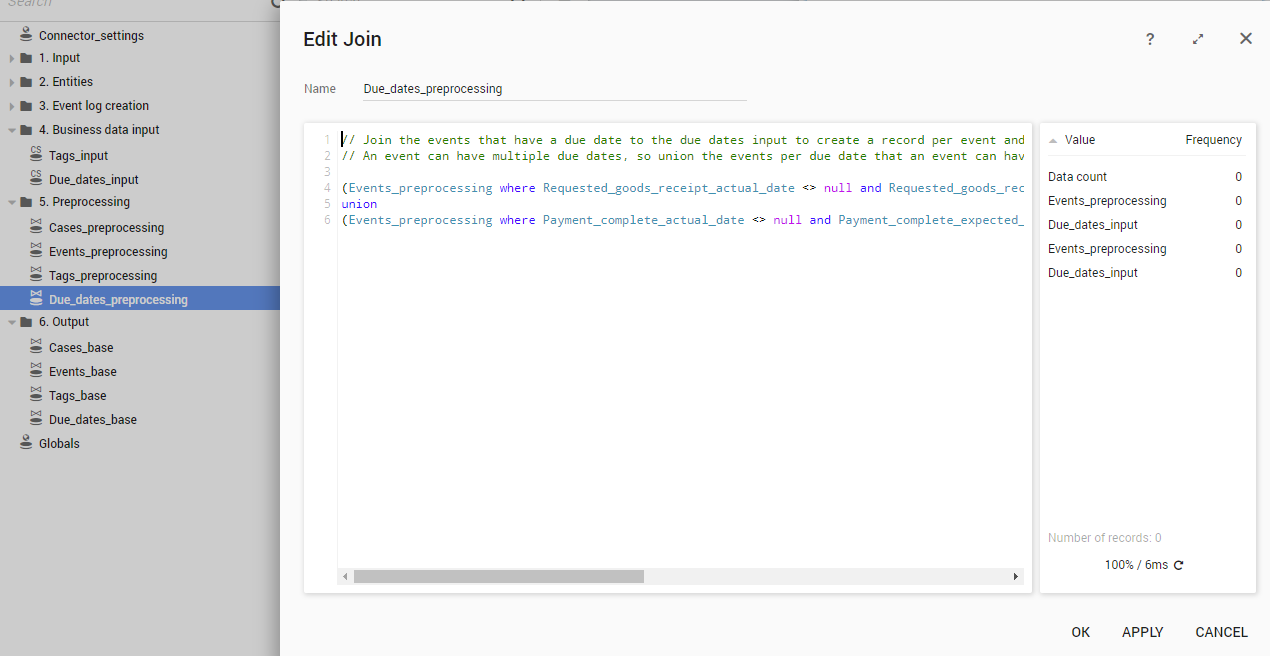The image size is (1270, 656).
Task: Expand the "3. Event log creation" folder
Action: click(x=12, y=105)
